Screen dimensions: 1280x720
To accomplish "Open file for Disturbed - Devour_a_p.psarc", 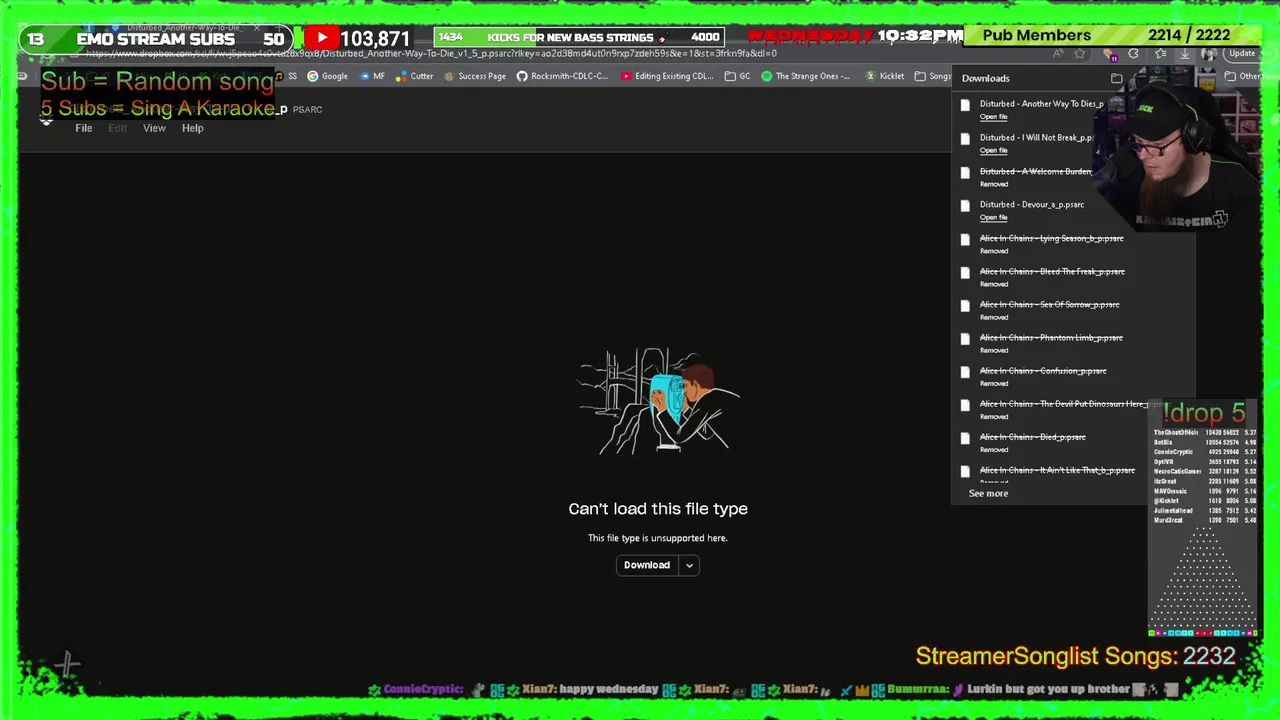I will pyautogui.click(x=993, y=217).
